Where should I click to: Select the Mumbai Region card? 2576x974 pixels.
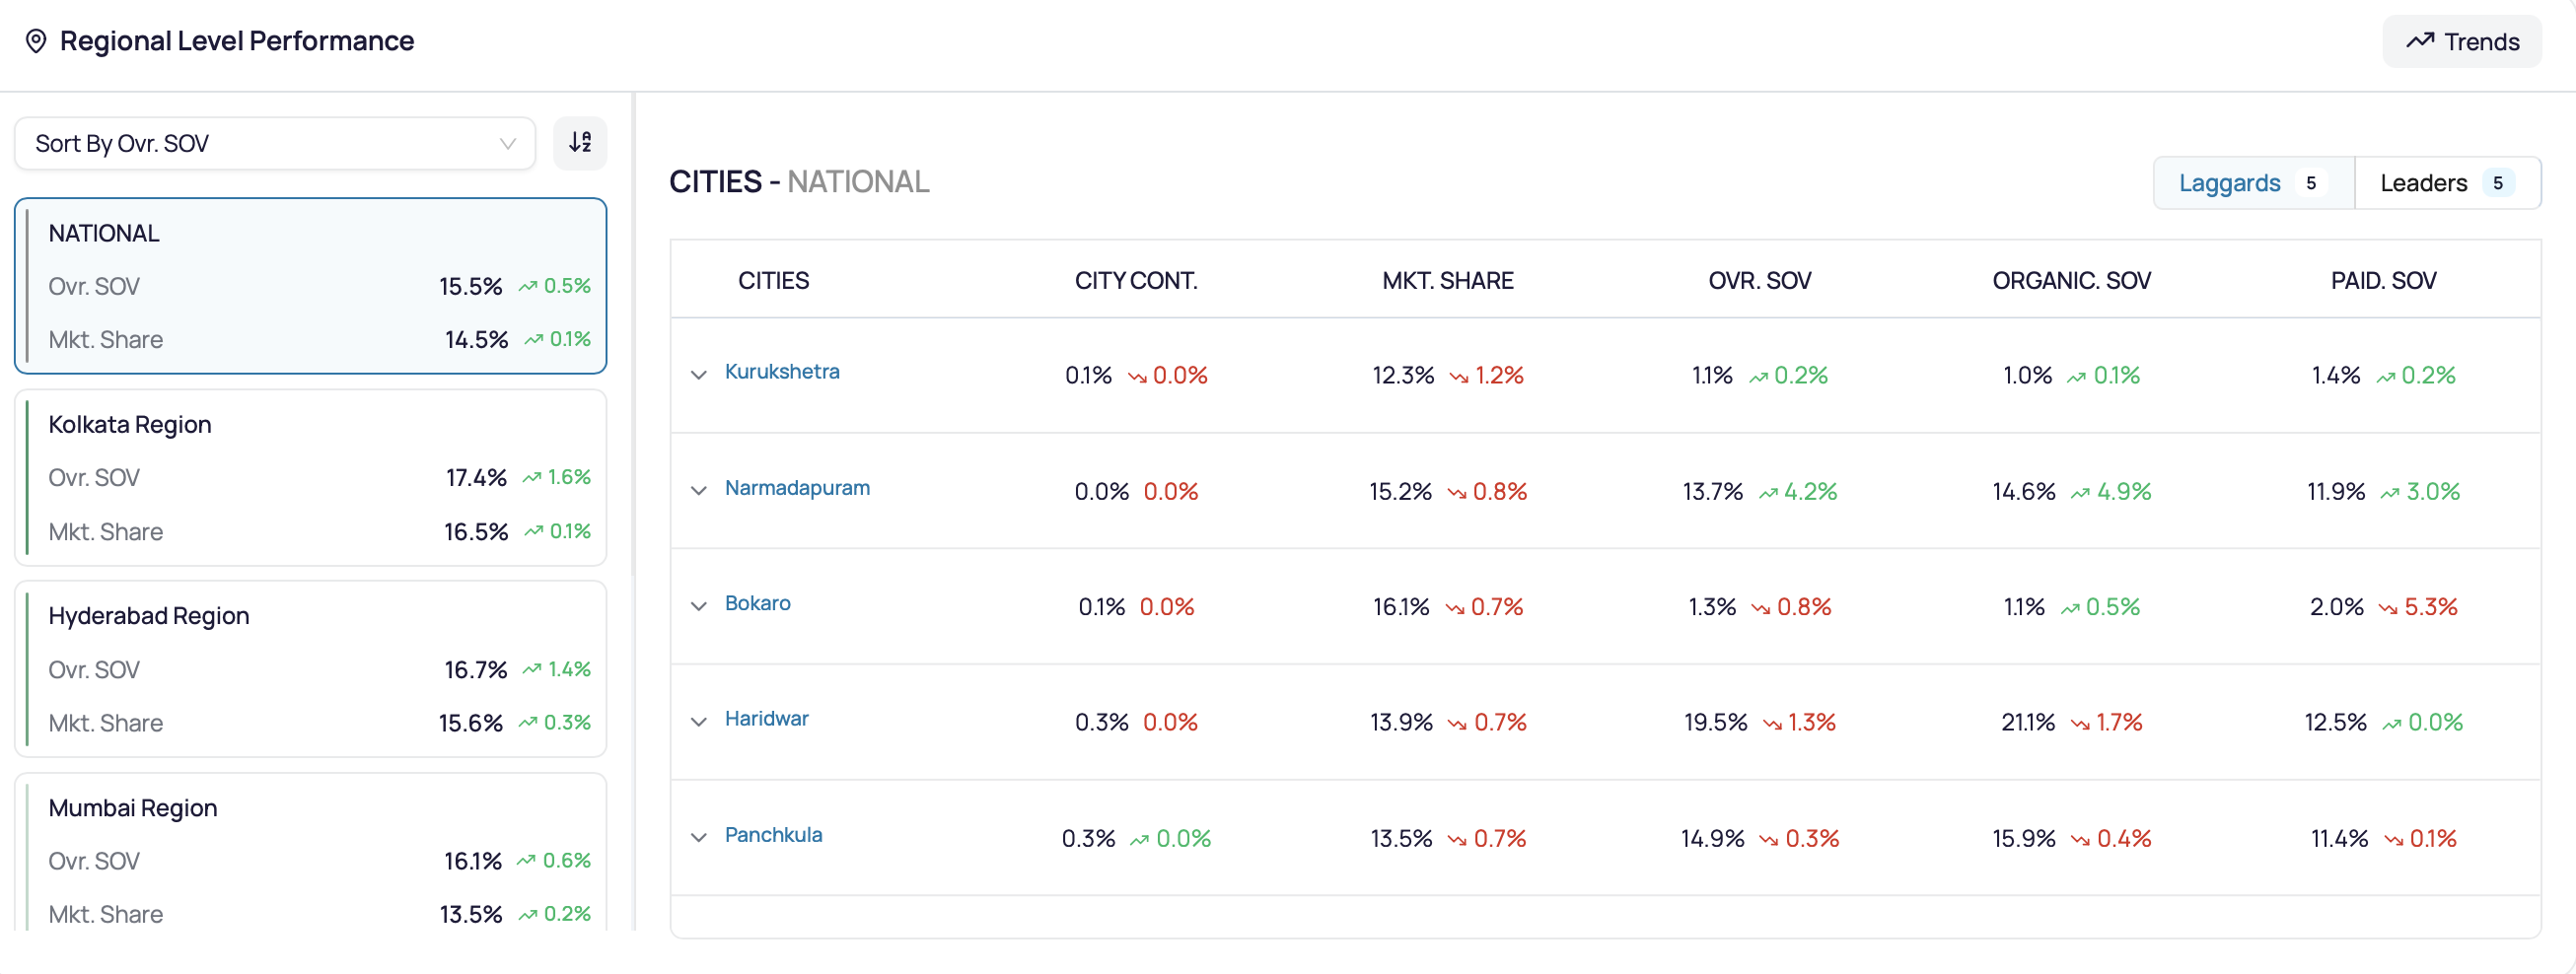(x=311, y=852)
